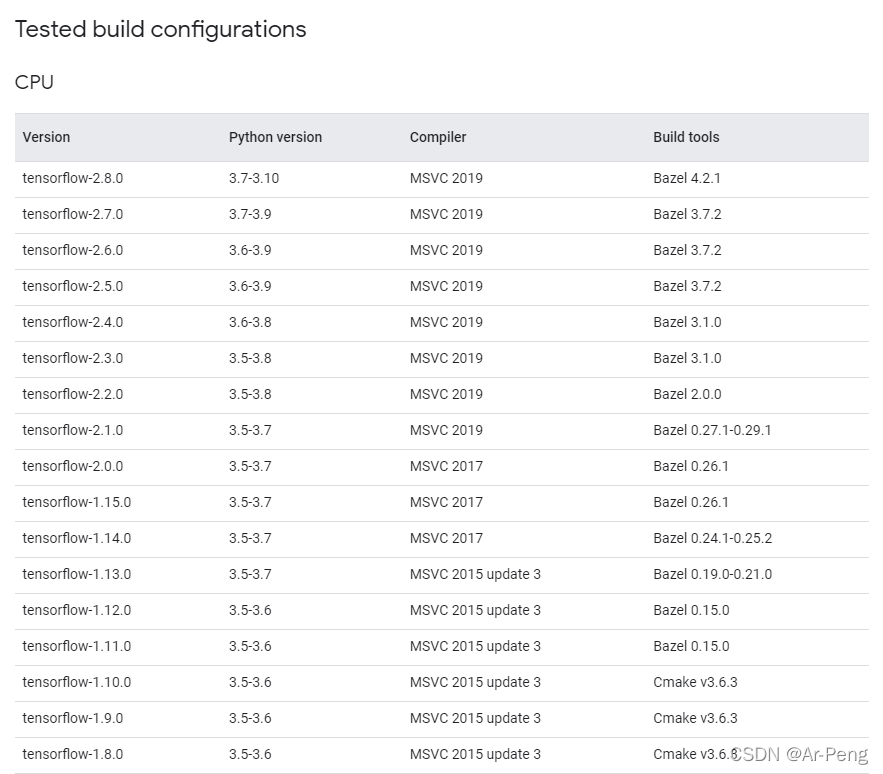Click Python 3.6-3.8 for tensorflow-2.4.0
The height and width of the screenshot is (774, 883).
(250, 322)
